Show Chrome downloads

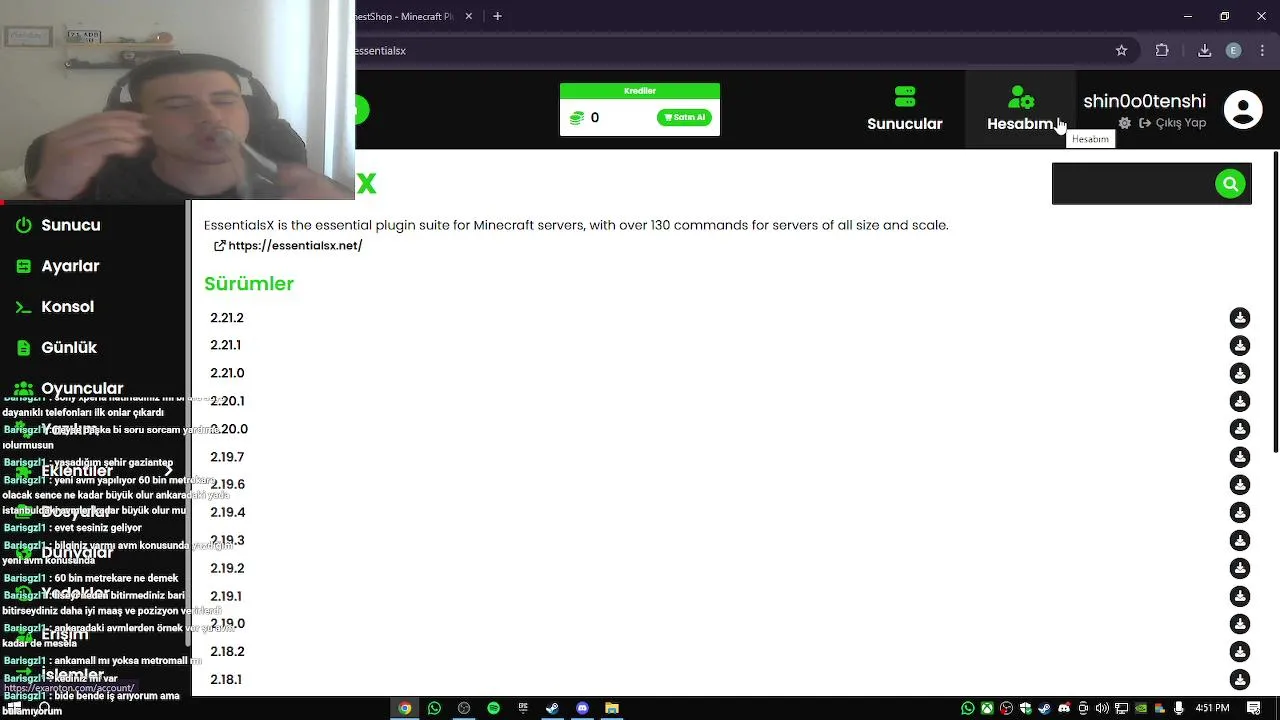point(1205,50)
